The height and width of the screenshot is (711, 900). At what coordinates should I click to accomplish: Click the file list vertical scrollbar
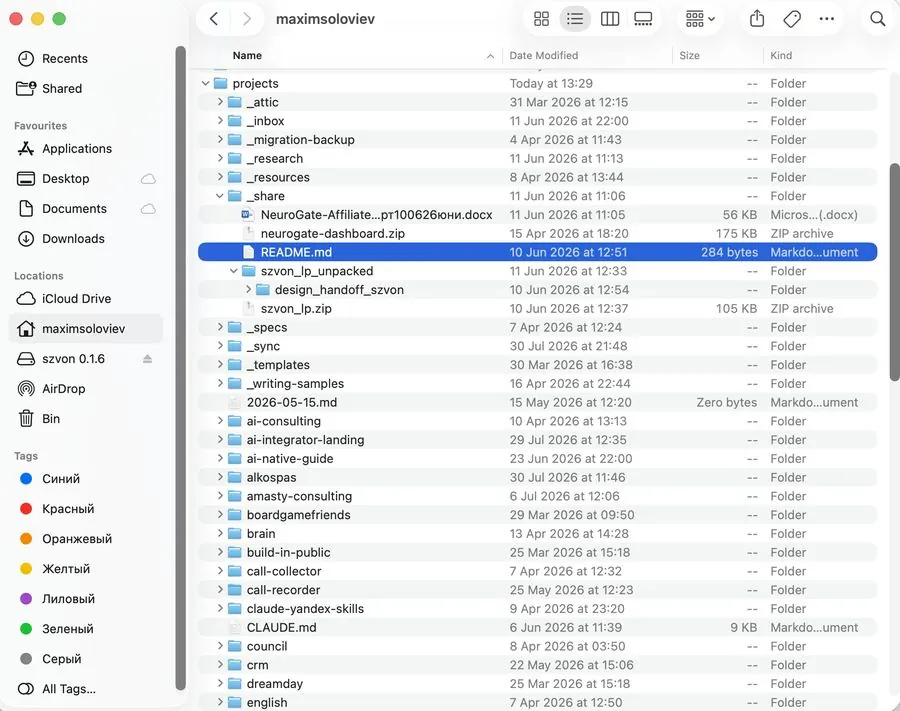[894, 272]
